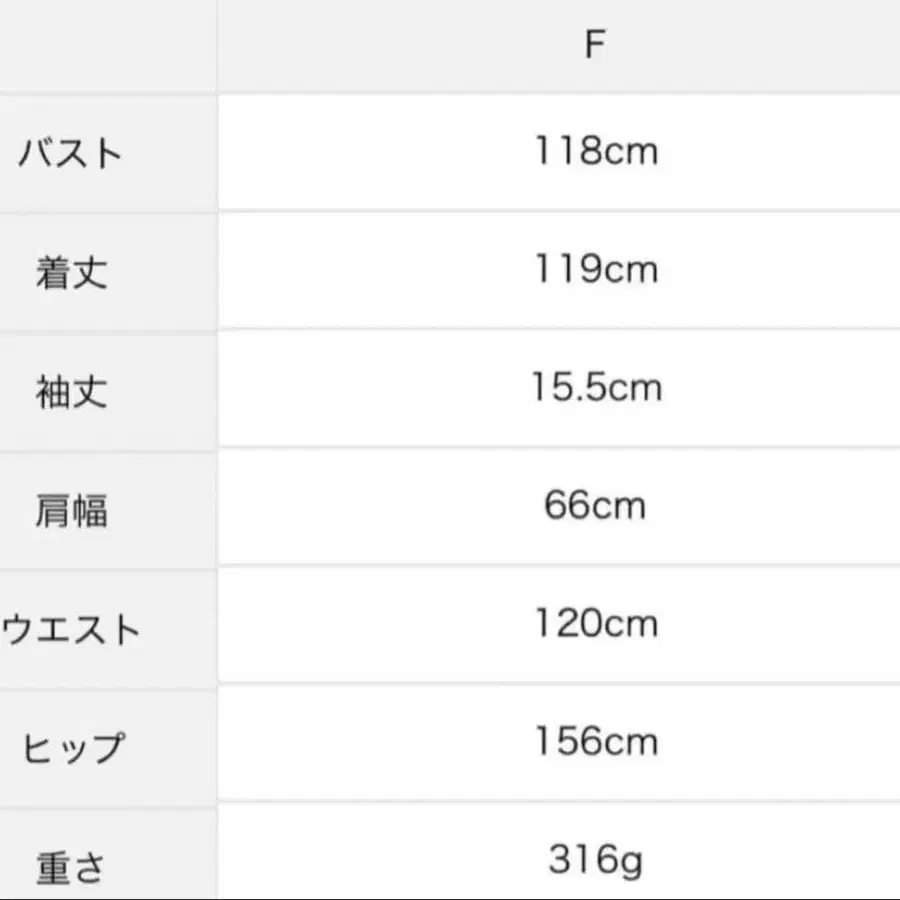
Task: Select the 119cm length value
Action: coord(596,269)
